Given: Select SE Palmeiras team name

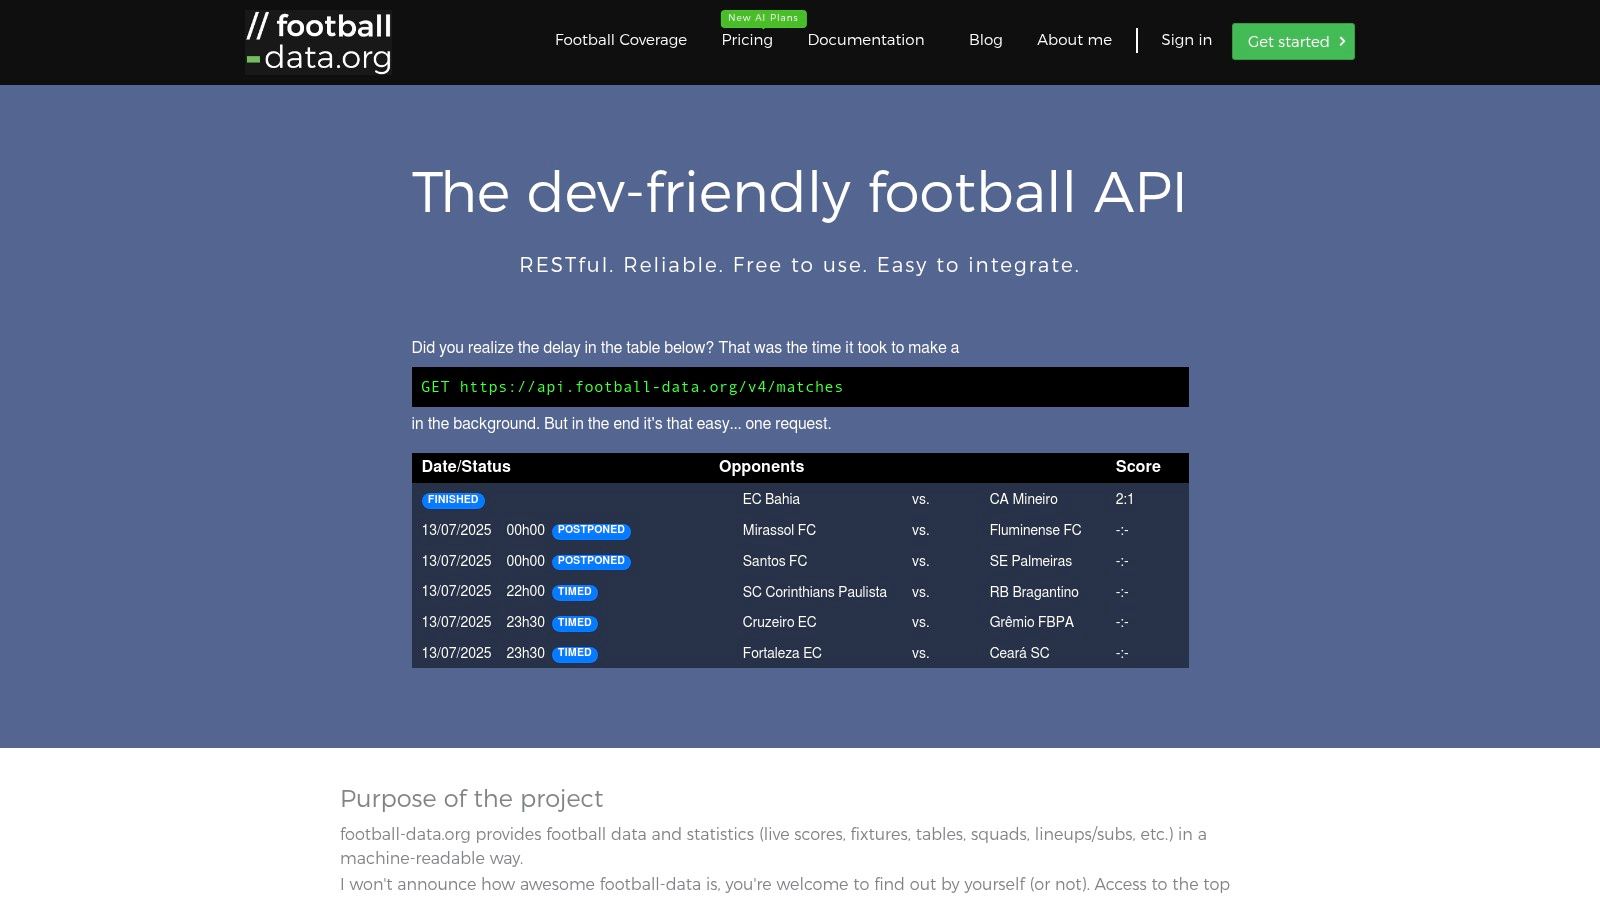Looking at the screenshot, I should tap(1030, 561).
